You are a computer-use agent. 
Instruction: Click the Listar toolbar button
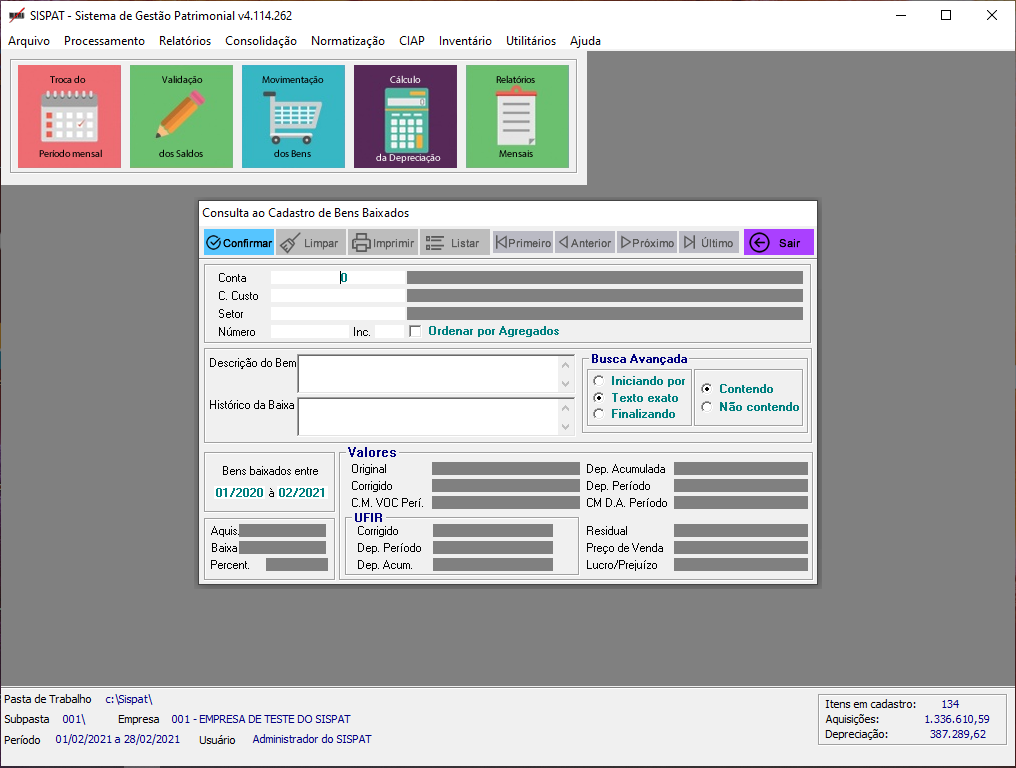click(454, 243)
